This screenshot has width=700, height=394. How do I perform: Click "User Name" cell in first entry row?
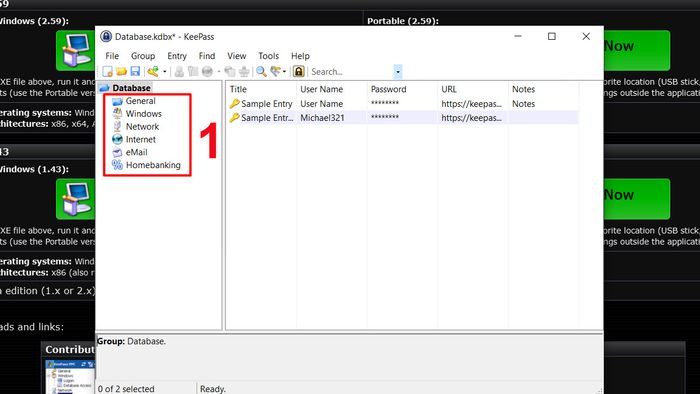point(321,104)
